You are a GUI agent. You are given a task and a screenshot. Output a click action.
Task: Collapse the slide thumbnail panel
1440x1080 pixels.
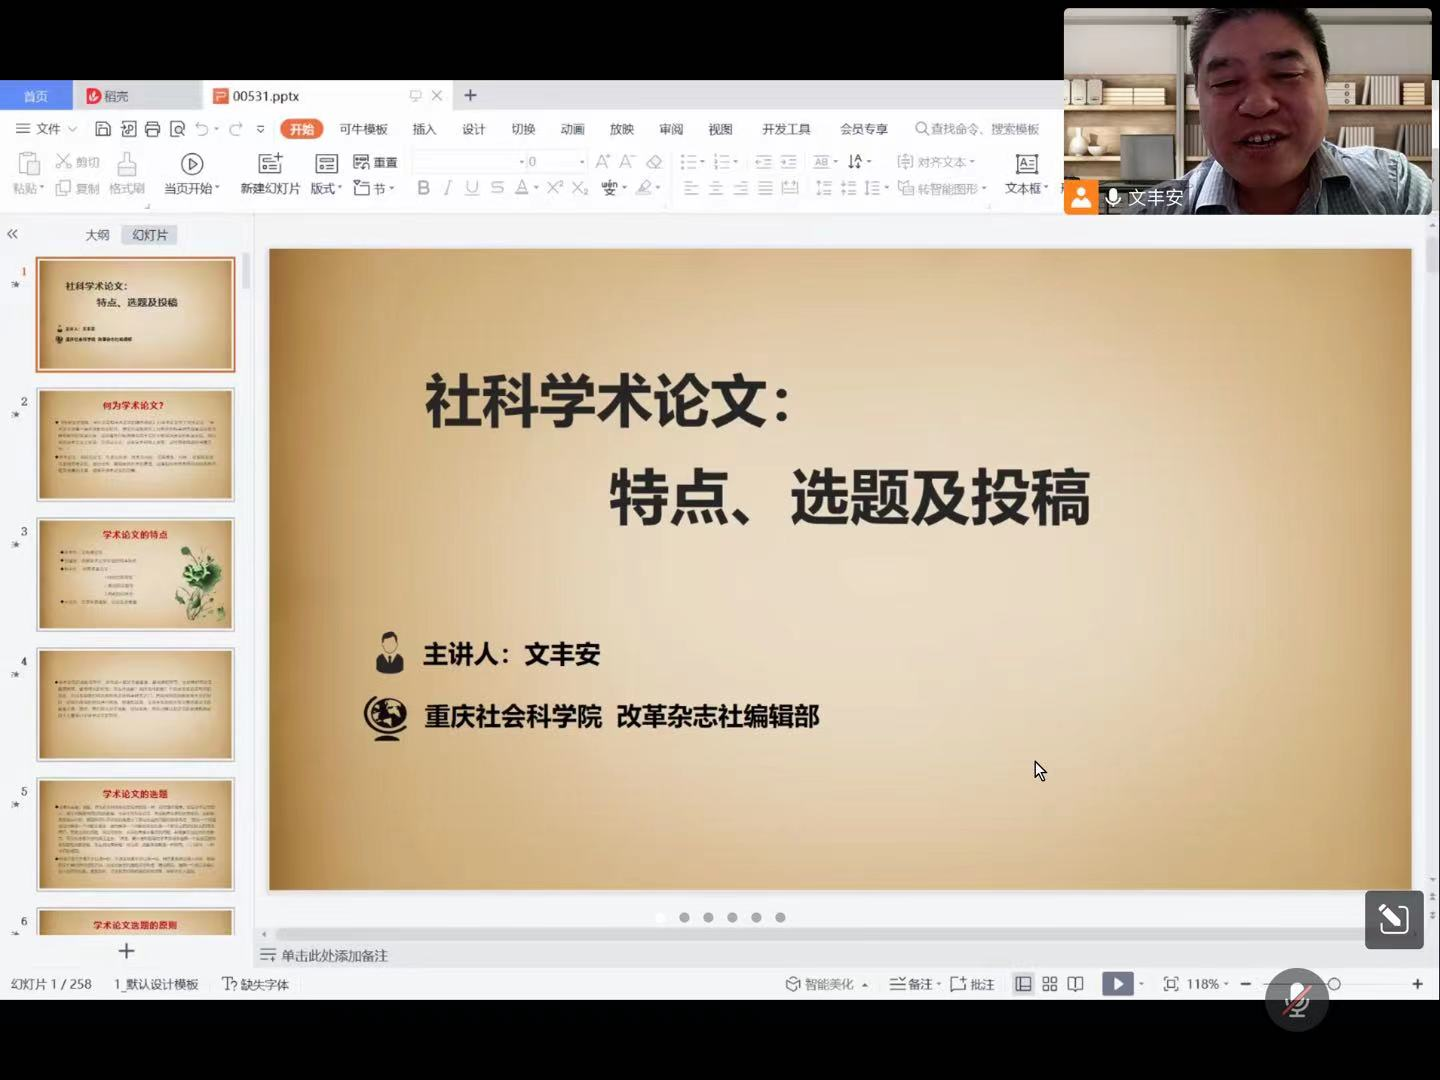13,234
